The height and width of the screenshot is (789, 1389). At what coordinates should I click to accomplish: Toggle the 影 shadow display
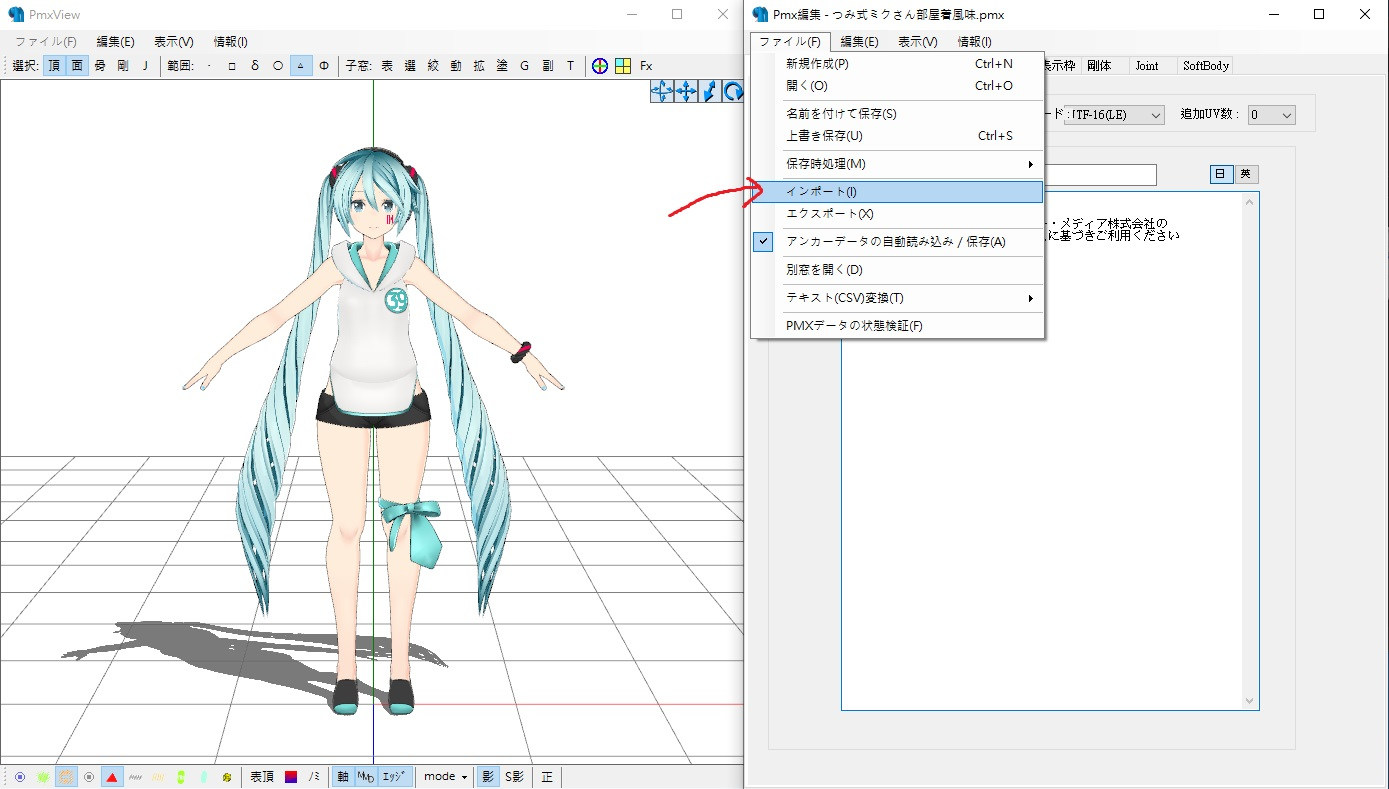[489, 776]
